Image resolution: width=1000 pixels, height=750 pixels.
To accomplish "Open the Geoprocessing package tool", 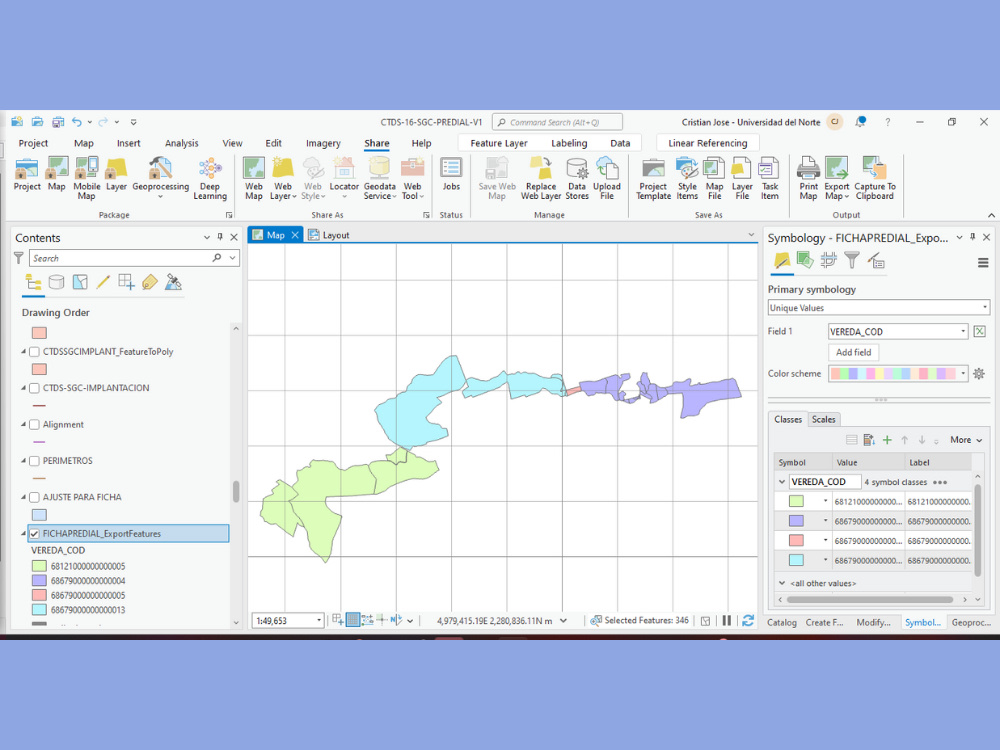I will coord(161,179).
